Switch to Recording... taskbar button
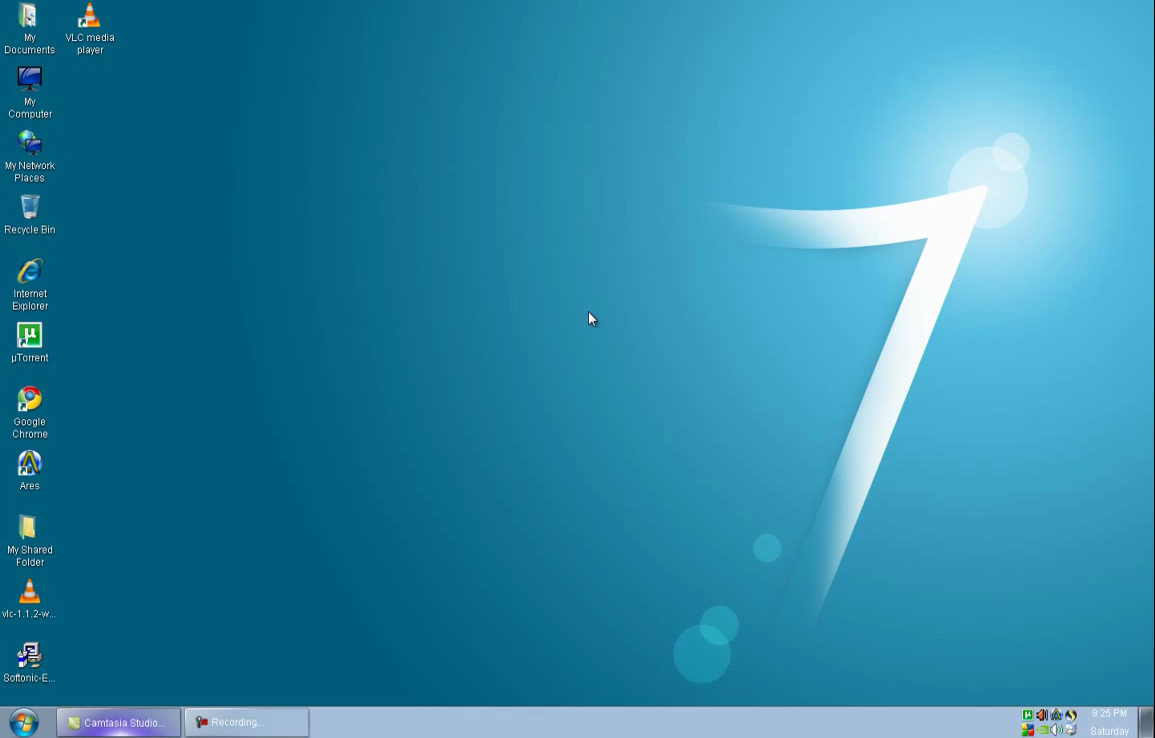The width and height of the screenshot is (1155, 738). tap(246, 723)
